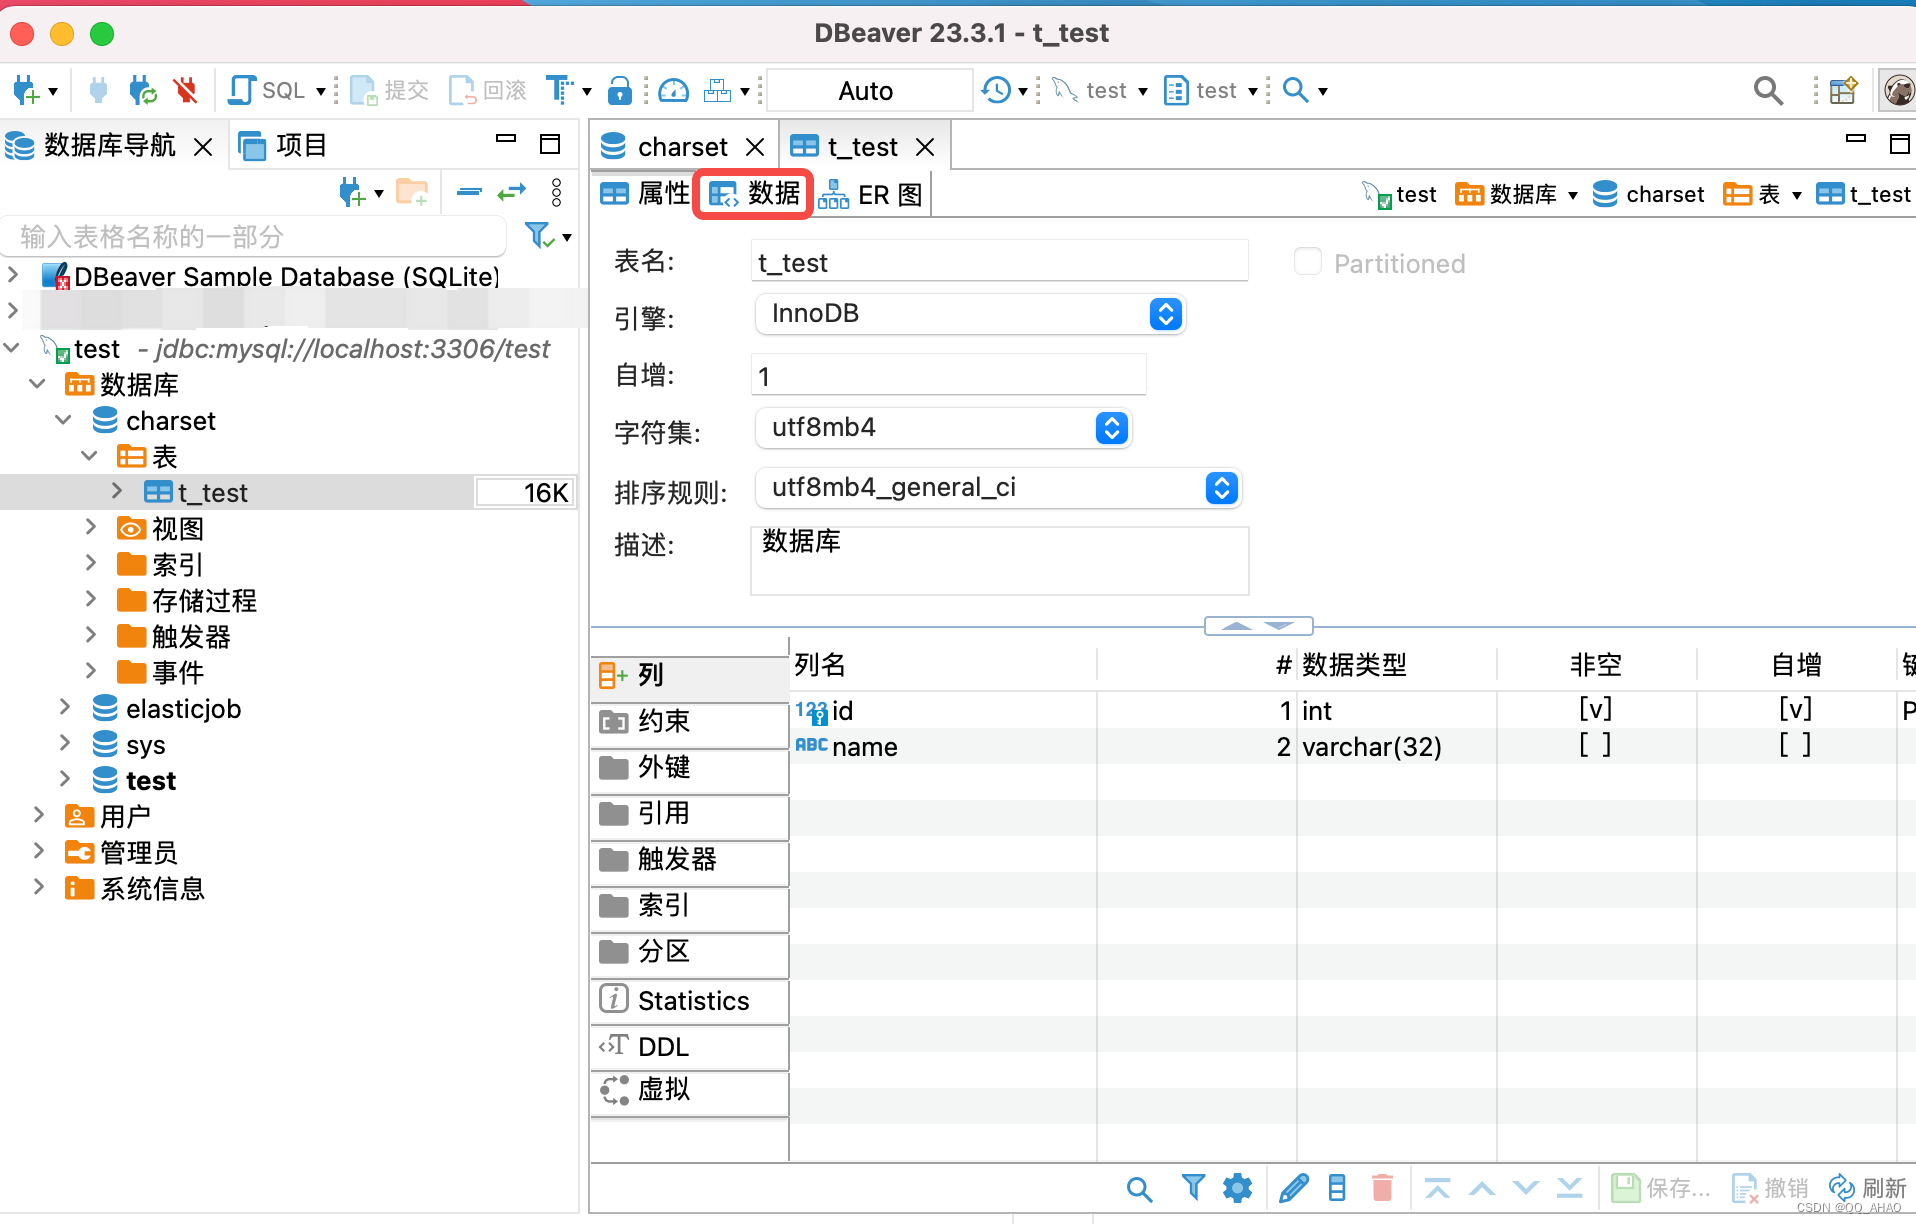This screenshot has height=1224, width=1916.
Task: Open the ER 图 tab
Action: (x=872, y=194)
